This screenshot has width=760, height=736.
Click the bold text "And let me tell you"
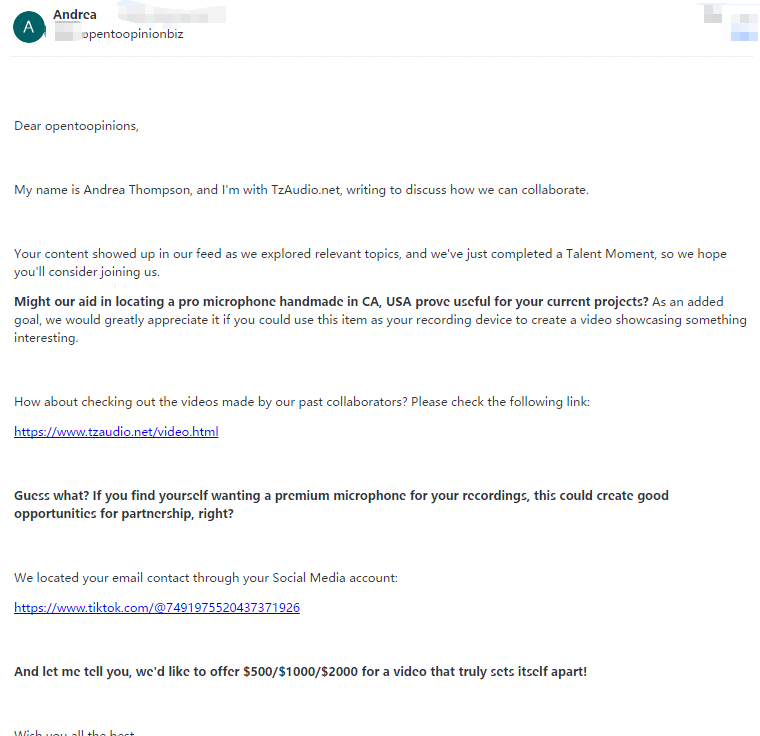click(x=73, y=672)
